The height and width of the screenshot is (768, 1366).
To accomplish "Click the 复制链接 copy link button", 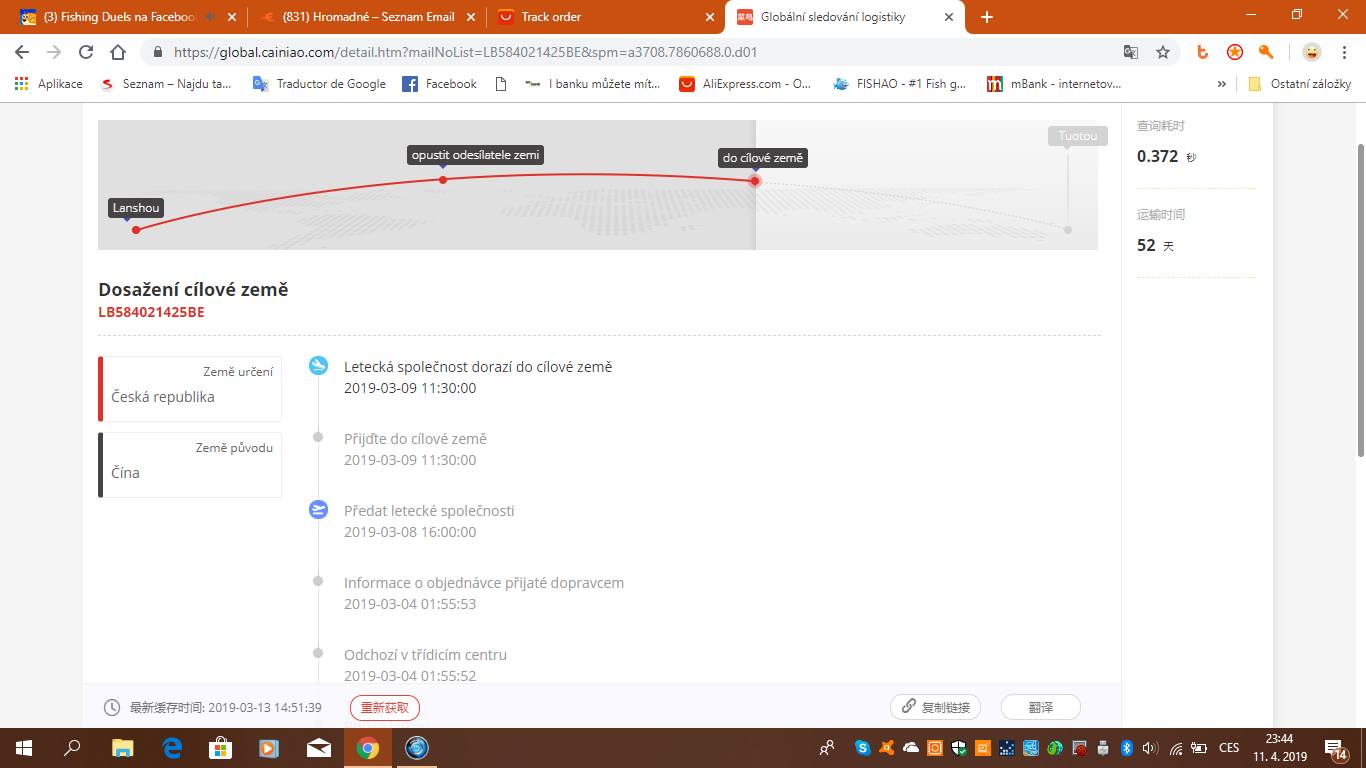I will pyautogui.click(x=935, y=707).
